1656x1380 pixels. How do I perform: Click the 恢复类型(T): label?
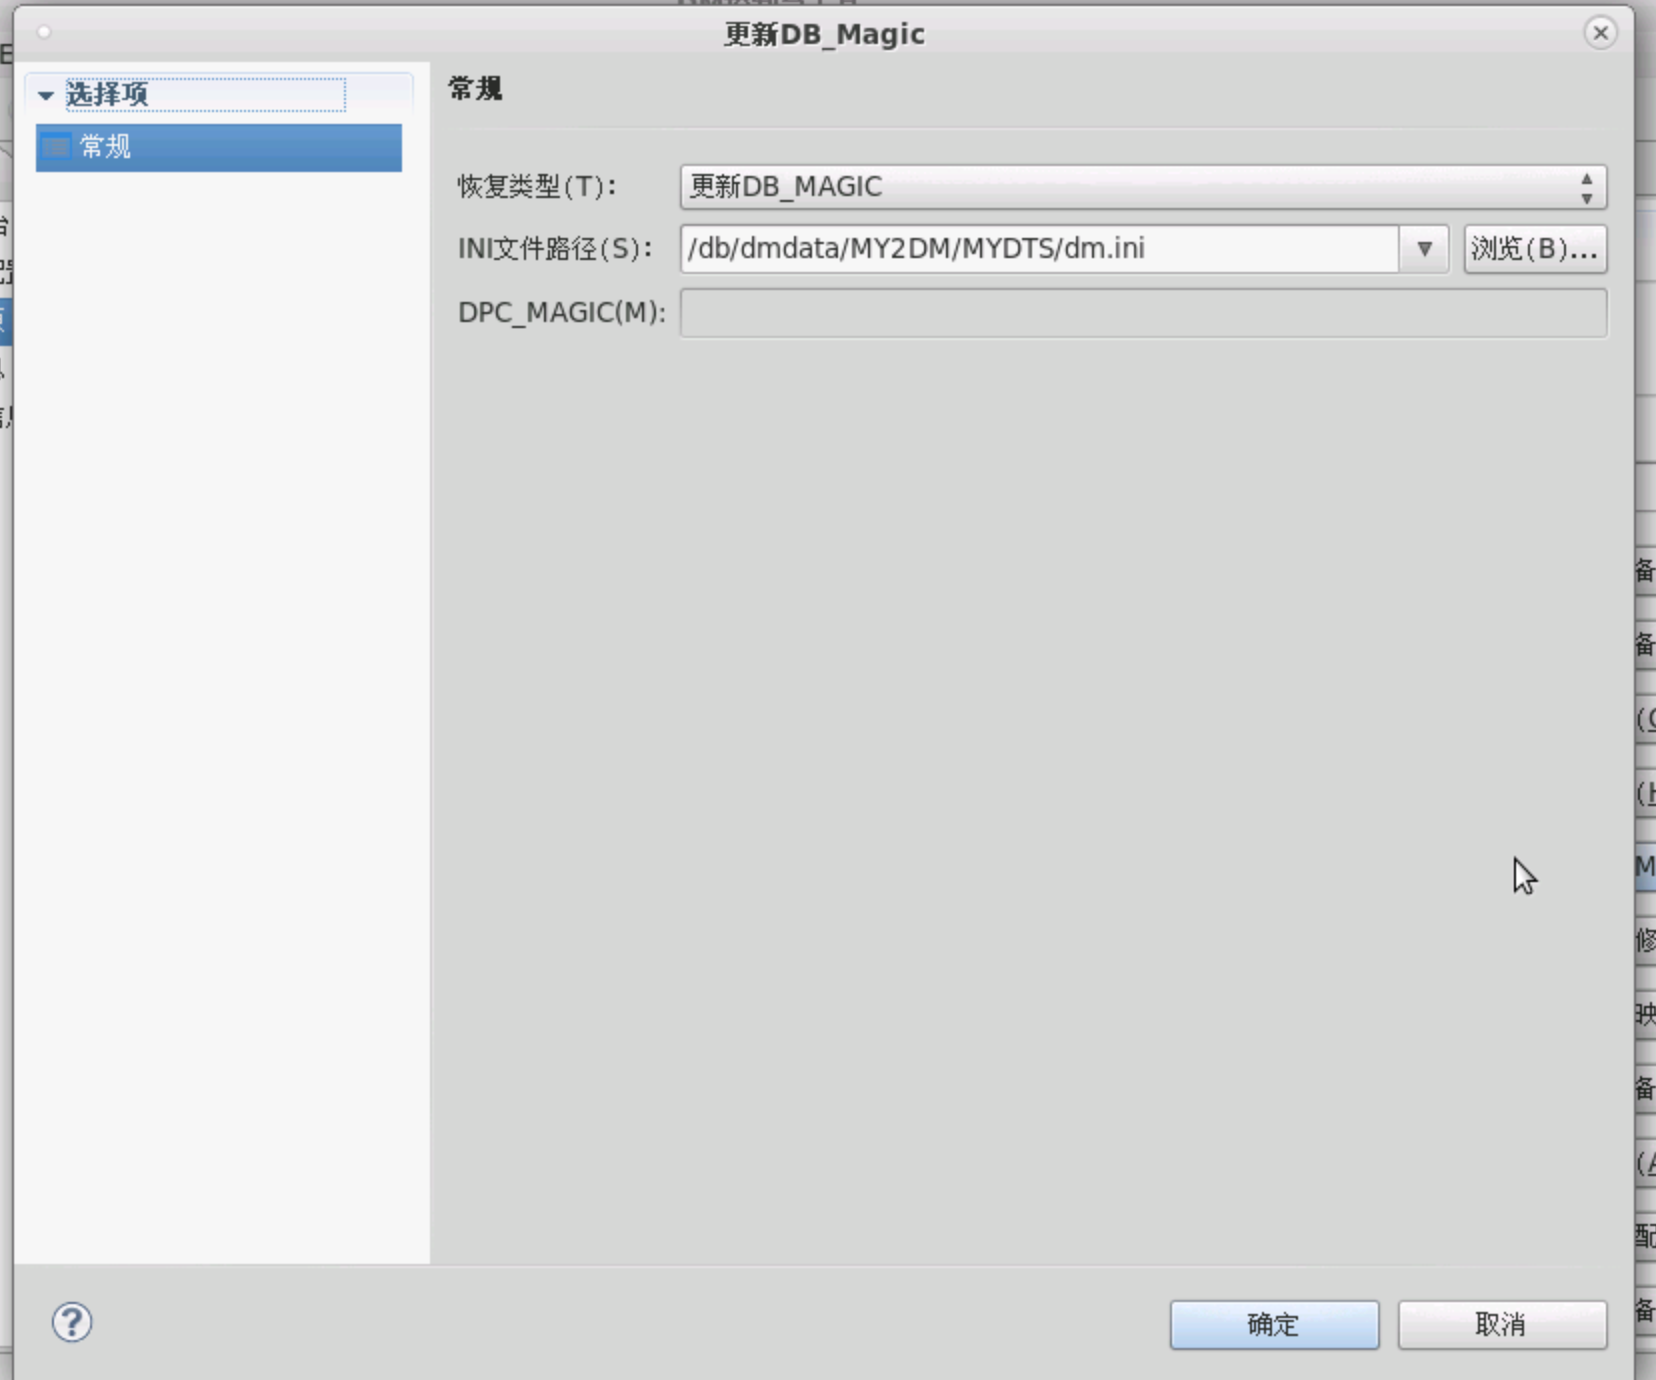(x=537, y=187)
